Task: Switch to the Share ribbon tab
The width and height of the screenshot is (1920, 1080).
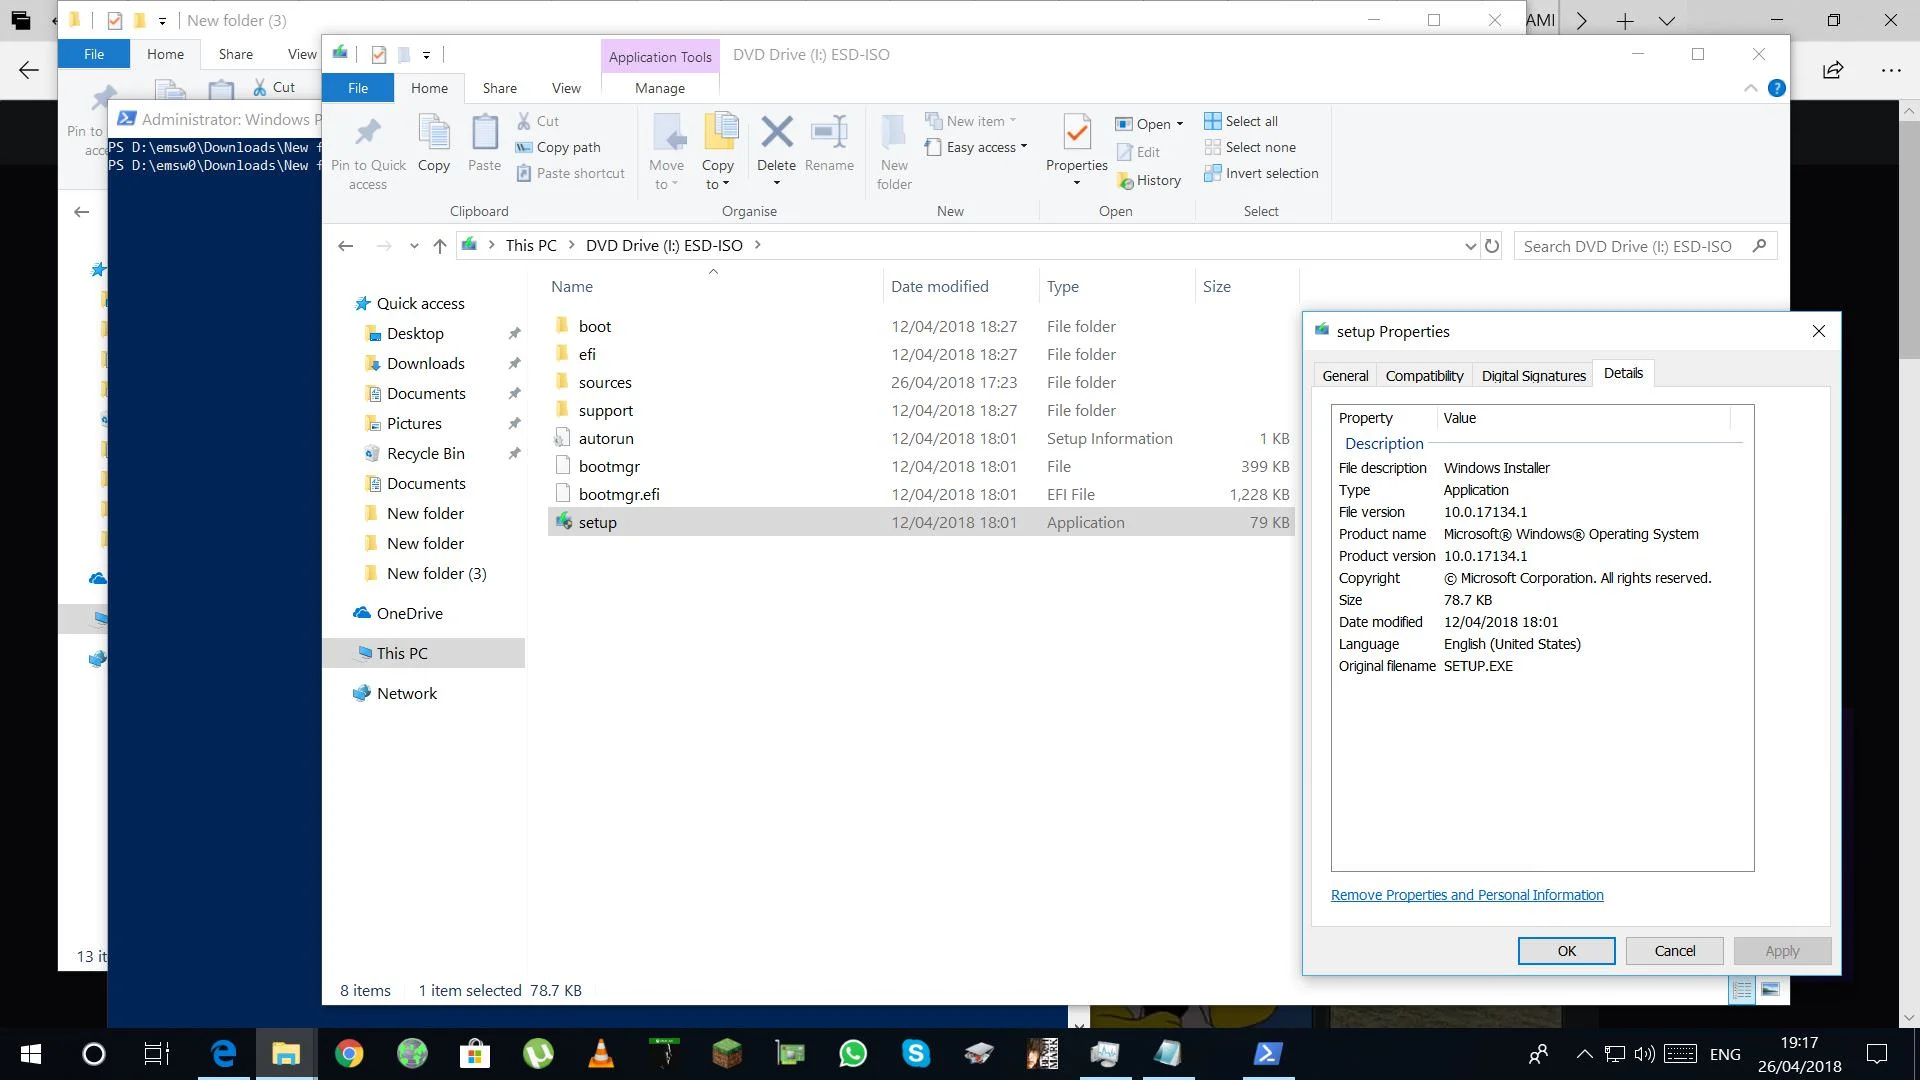Action: click(499, 88)
